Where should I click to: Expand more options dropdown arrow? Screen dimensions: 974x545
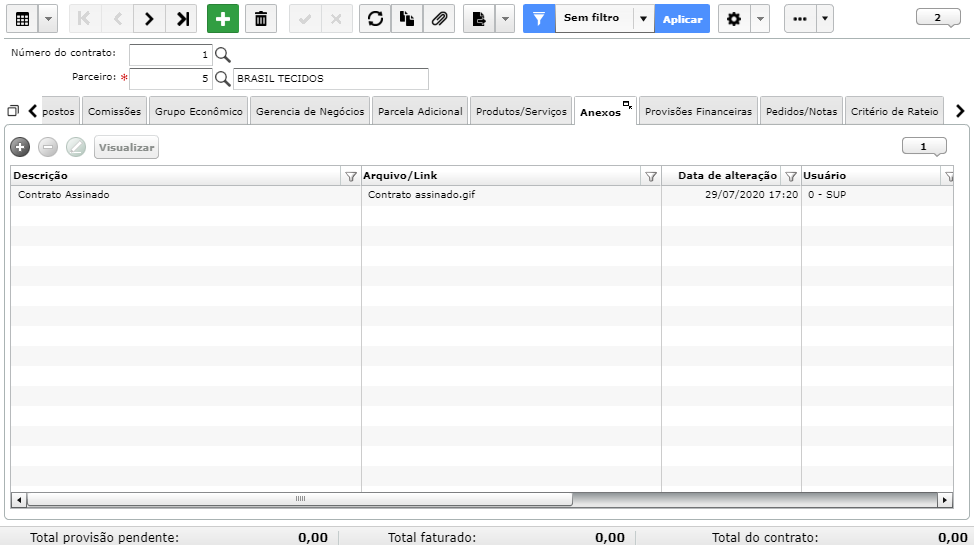(825, 19)
